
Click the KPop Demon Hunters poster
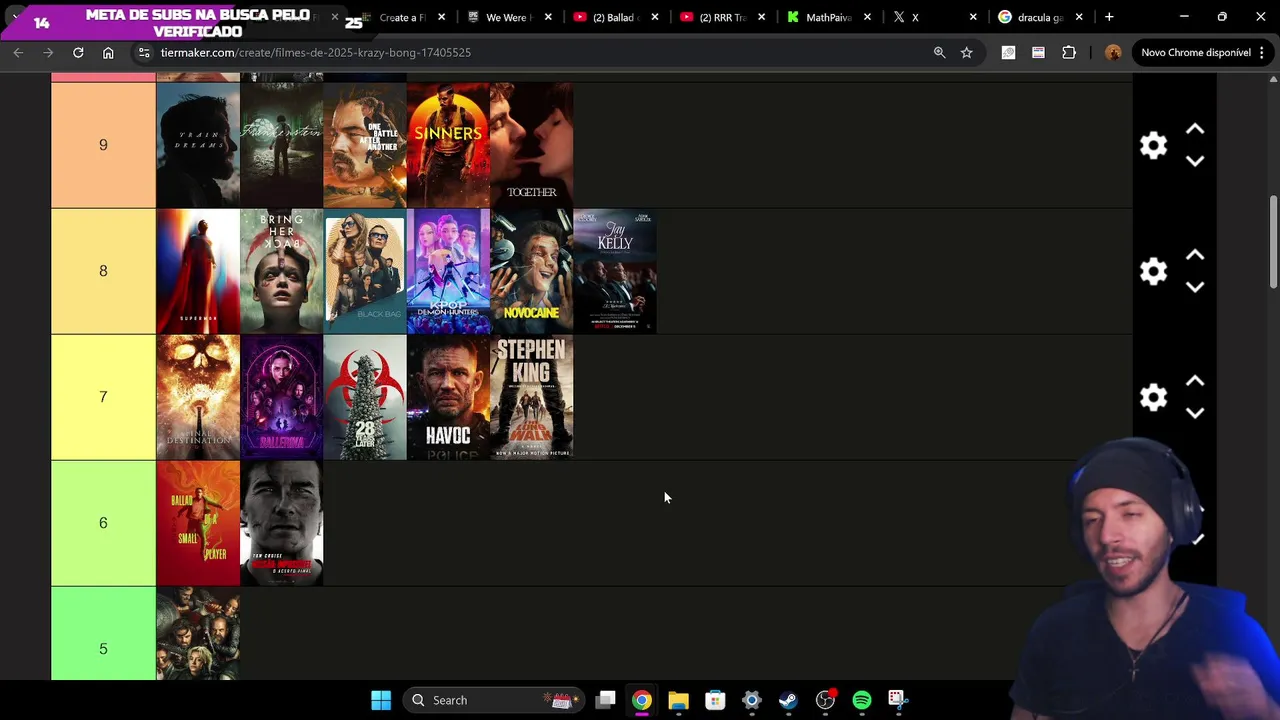pyautogui.click(x=448, y=271)
